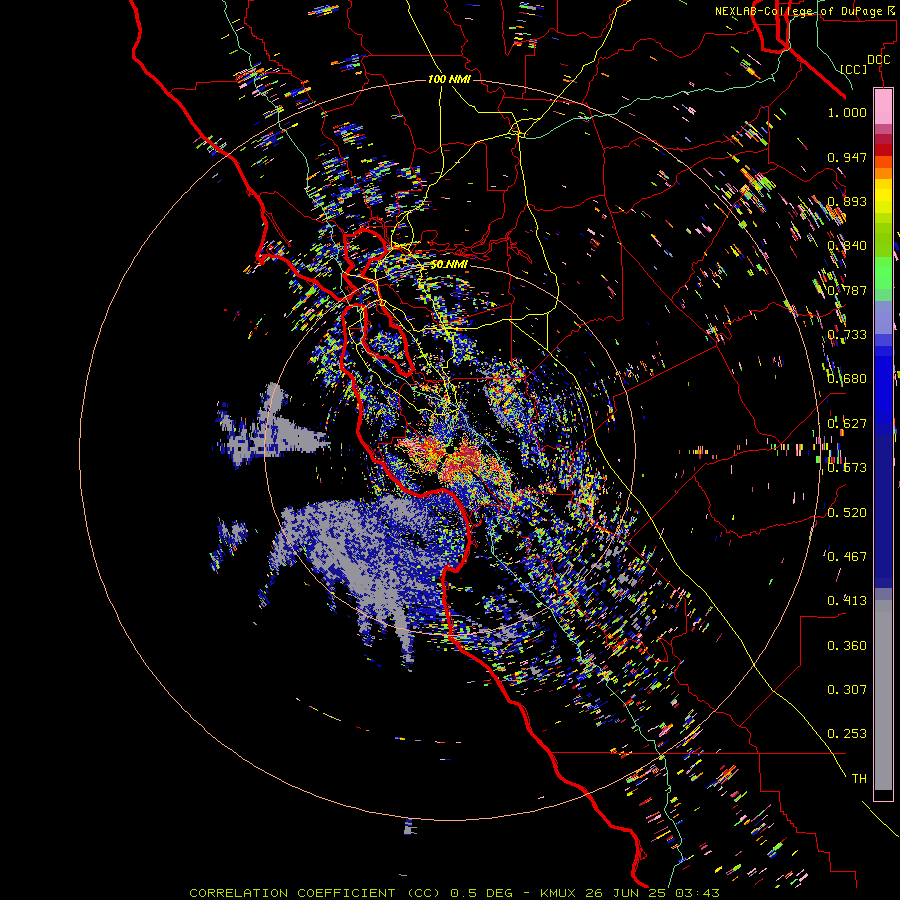900x900 pixels.
Task: Pick the periwinkle segment of the color bar
Action: (x=883, y=318)
